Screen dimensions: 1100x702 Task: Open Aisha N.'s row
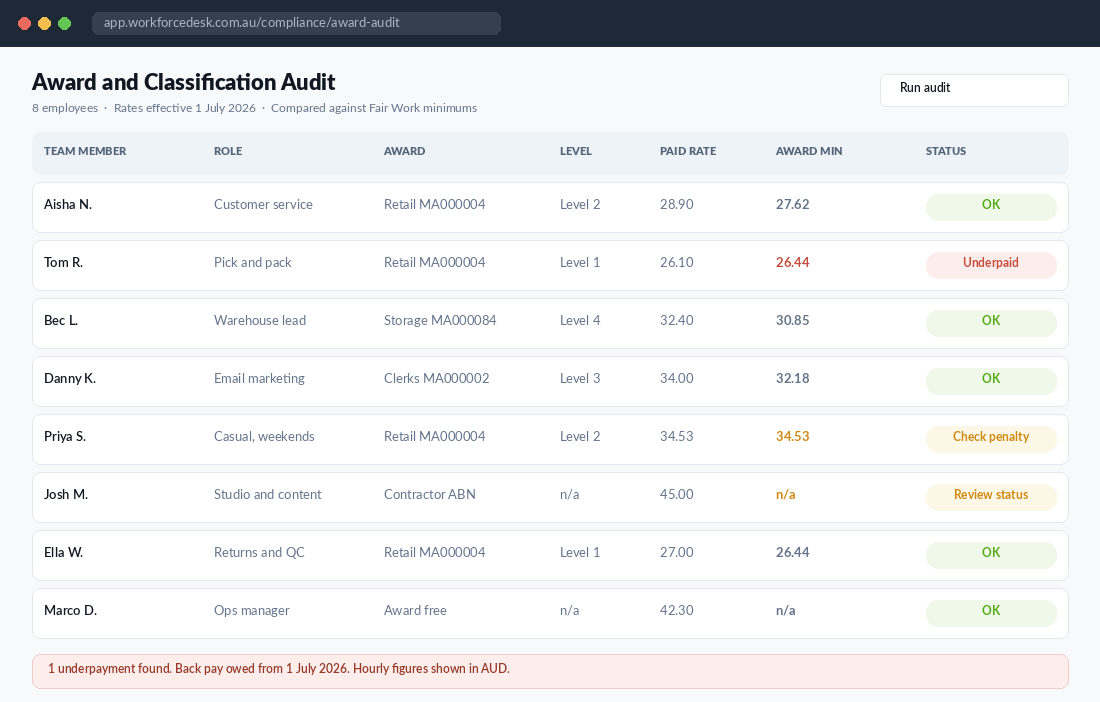(x=550, y=207)
